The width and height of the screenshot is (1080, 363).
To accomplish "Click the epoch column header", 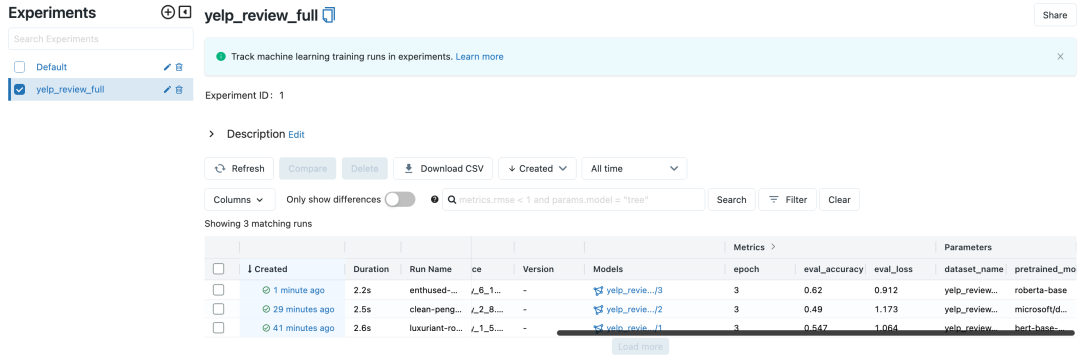I will [746, 269].
